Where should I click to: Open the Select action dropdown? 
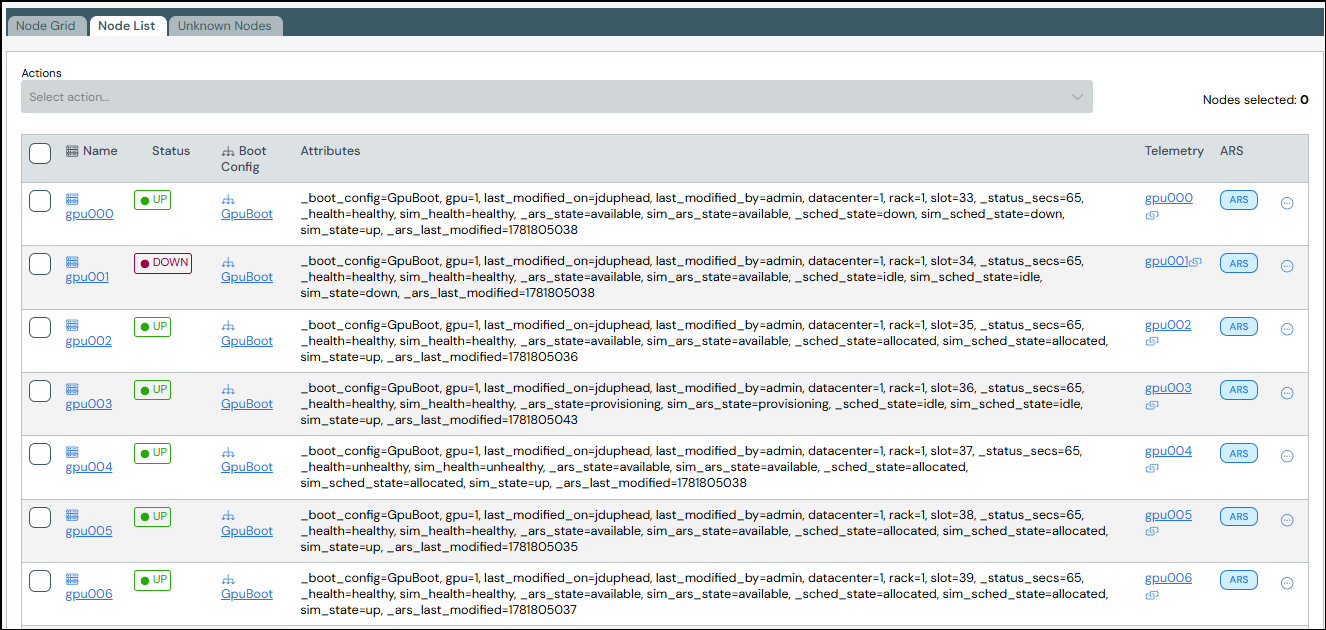click(x=557, y=97)
